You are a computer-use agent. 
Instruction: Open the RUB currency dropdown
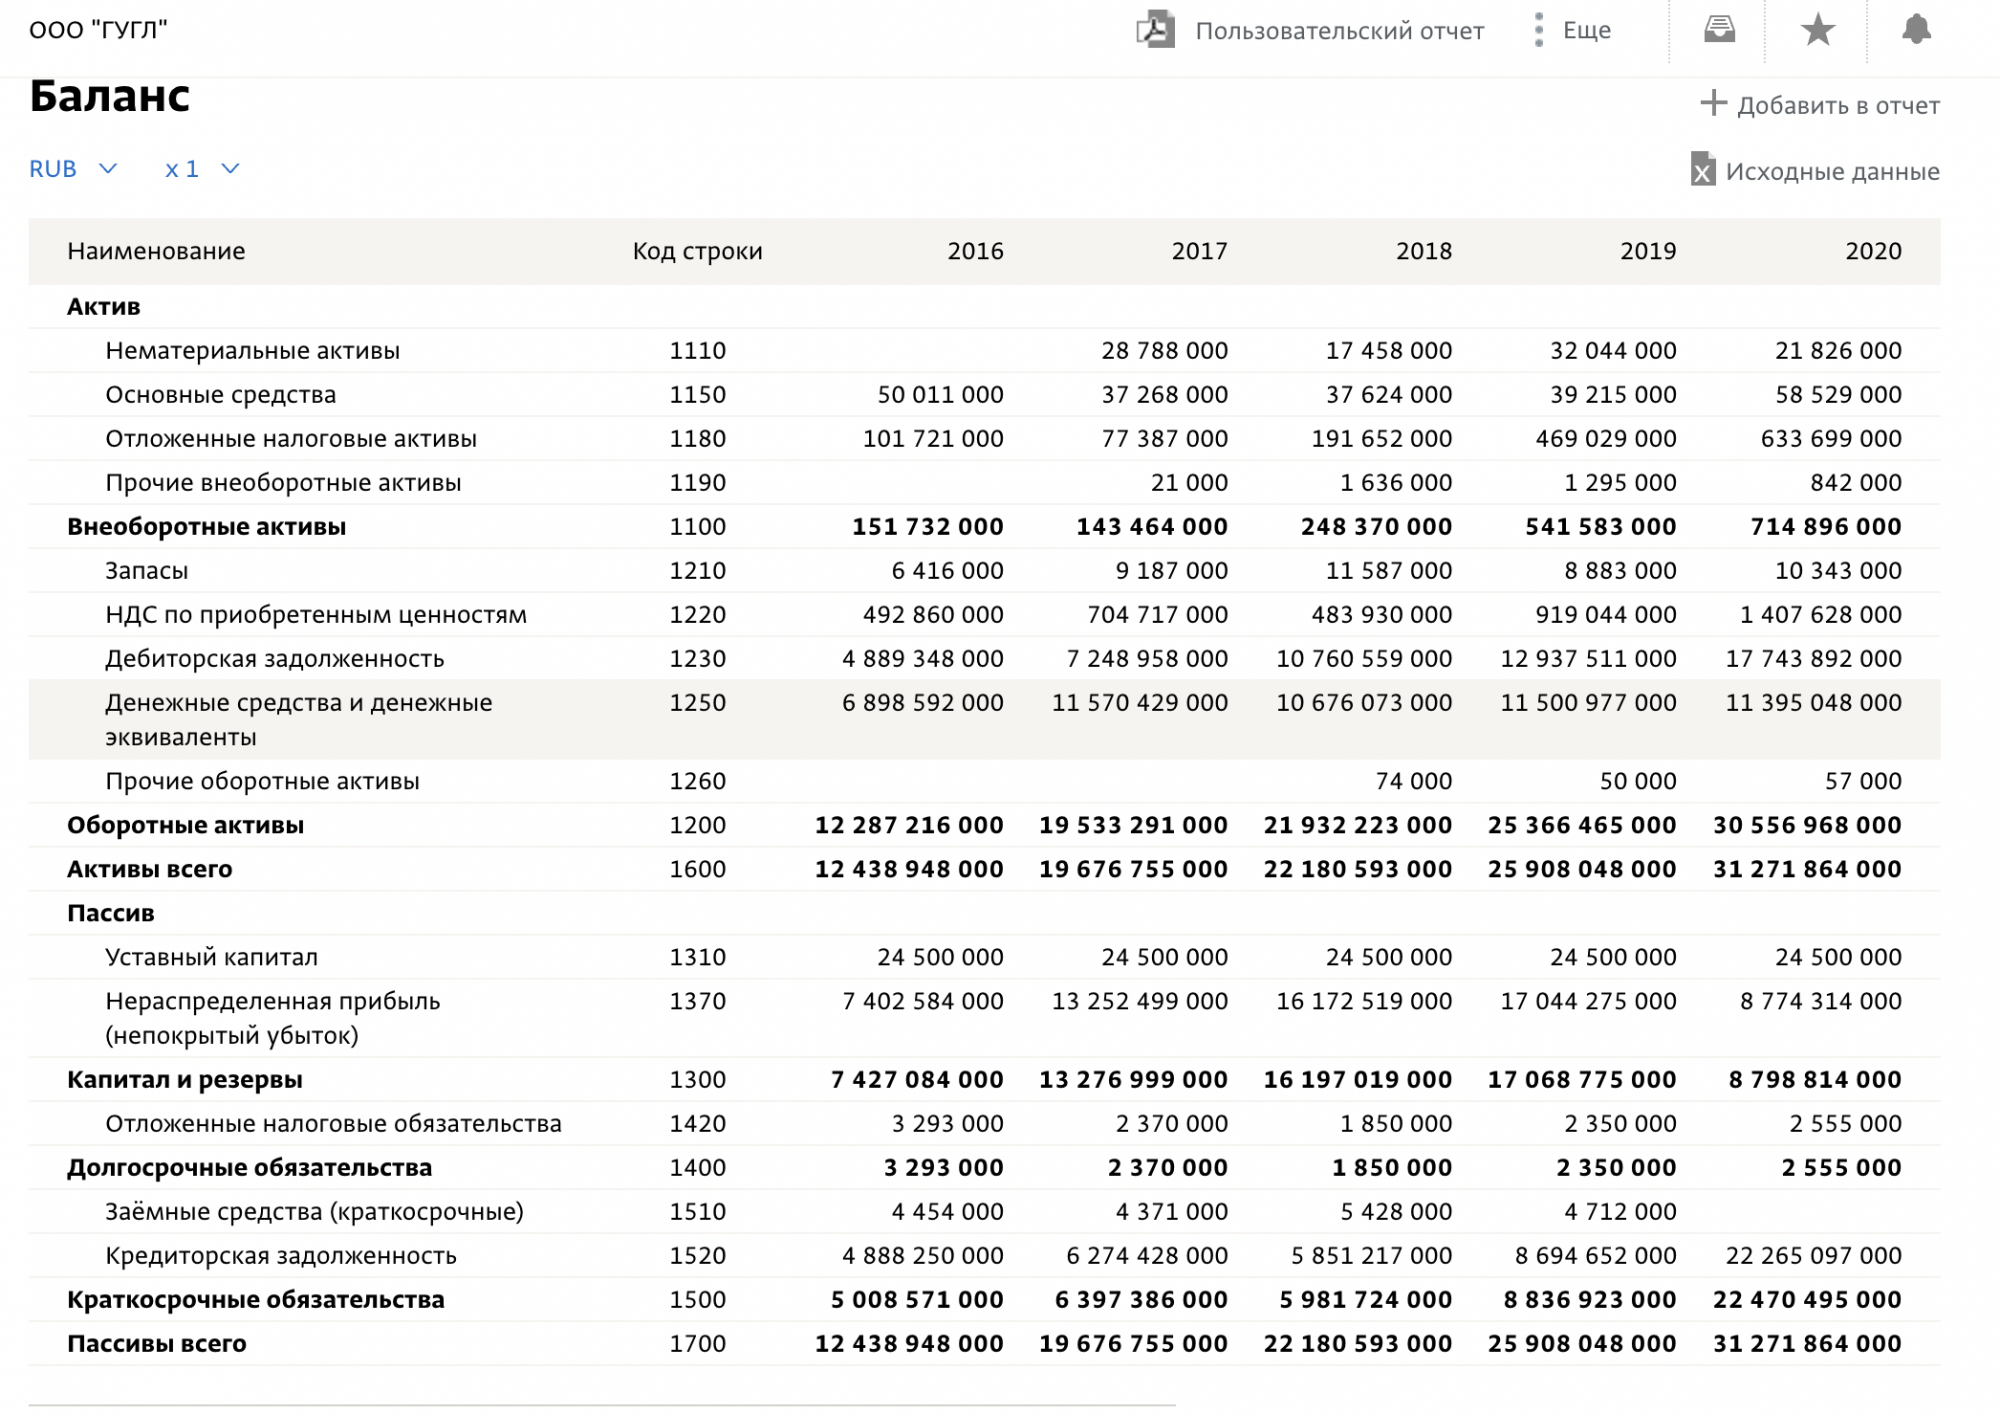(53, 169)
